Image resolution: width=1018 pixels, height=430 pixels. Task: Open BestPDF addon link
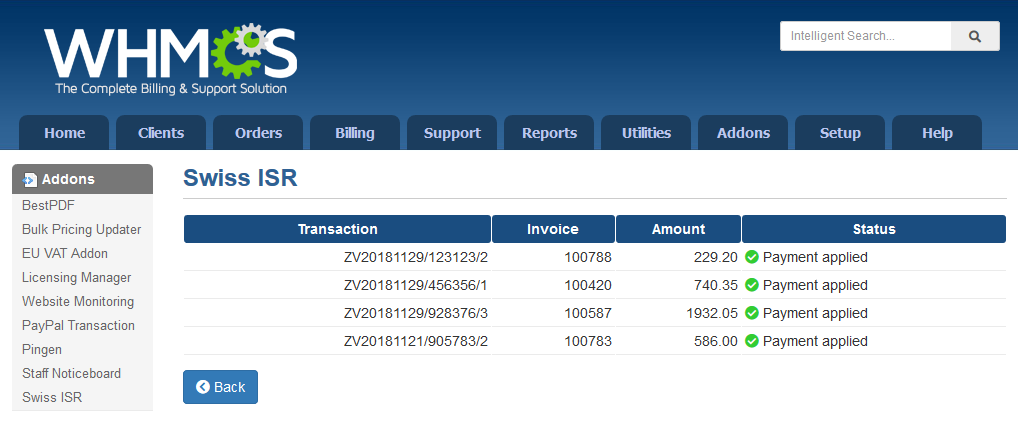[48, 205]
